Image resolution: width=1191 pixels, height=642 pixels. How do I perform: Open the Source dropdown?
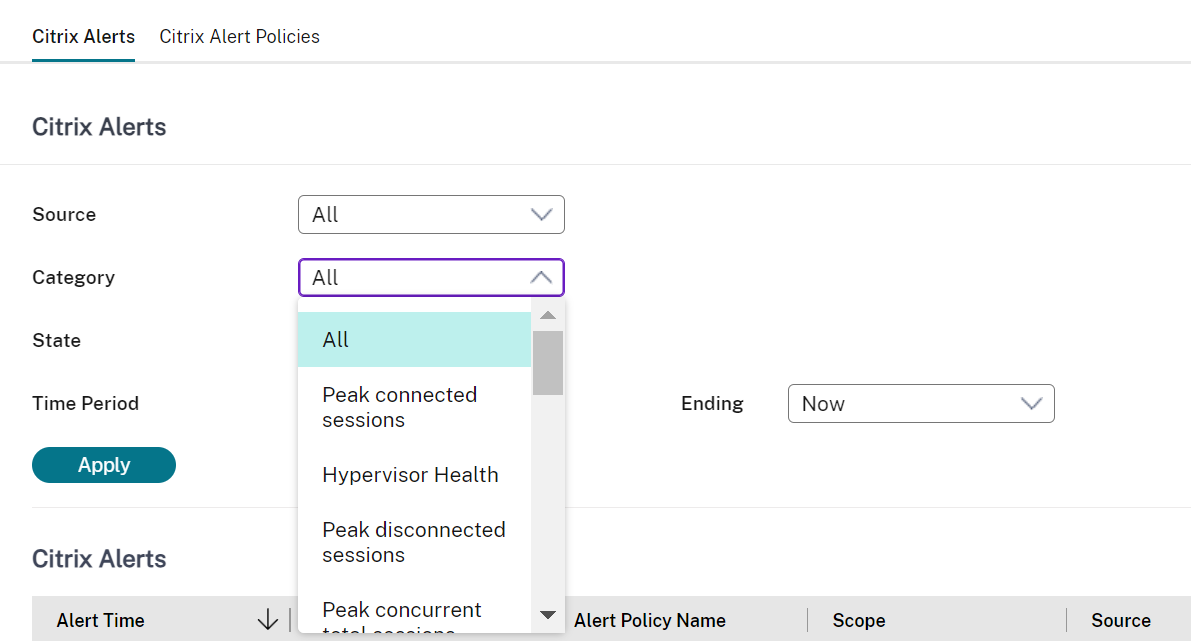coord(431,215)
